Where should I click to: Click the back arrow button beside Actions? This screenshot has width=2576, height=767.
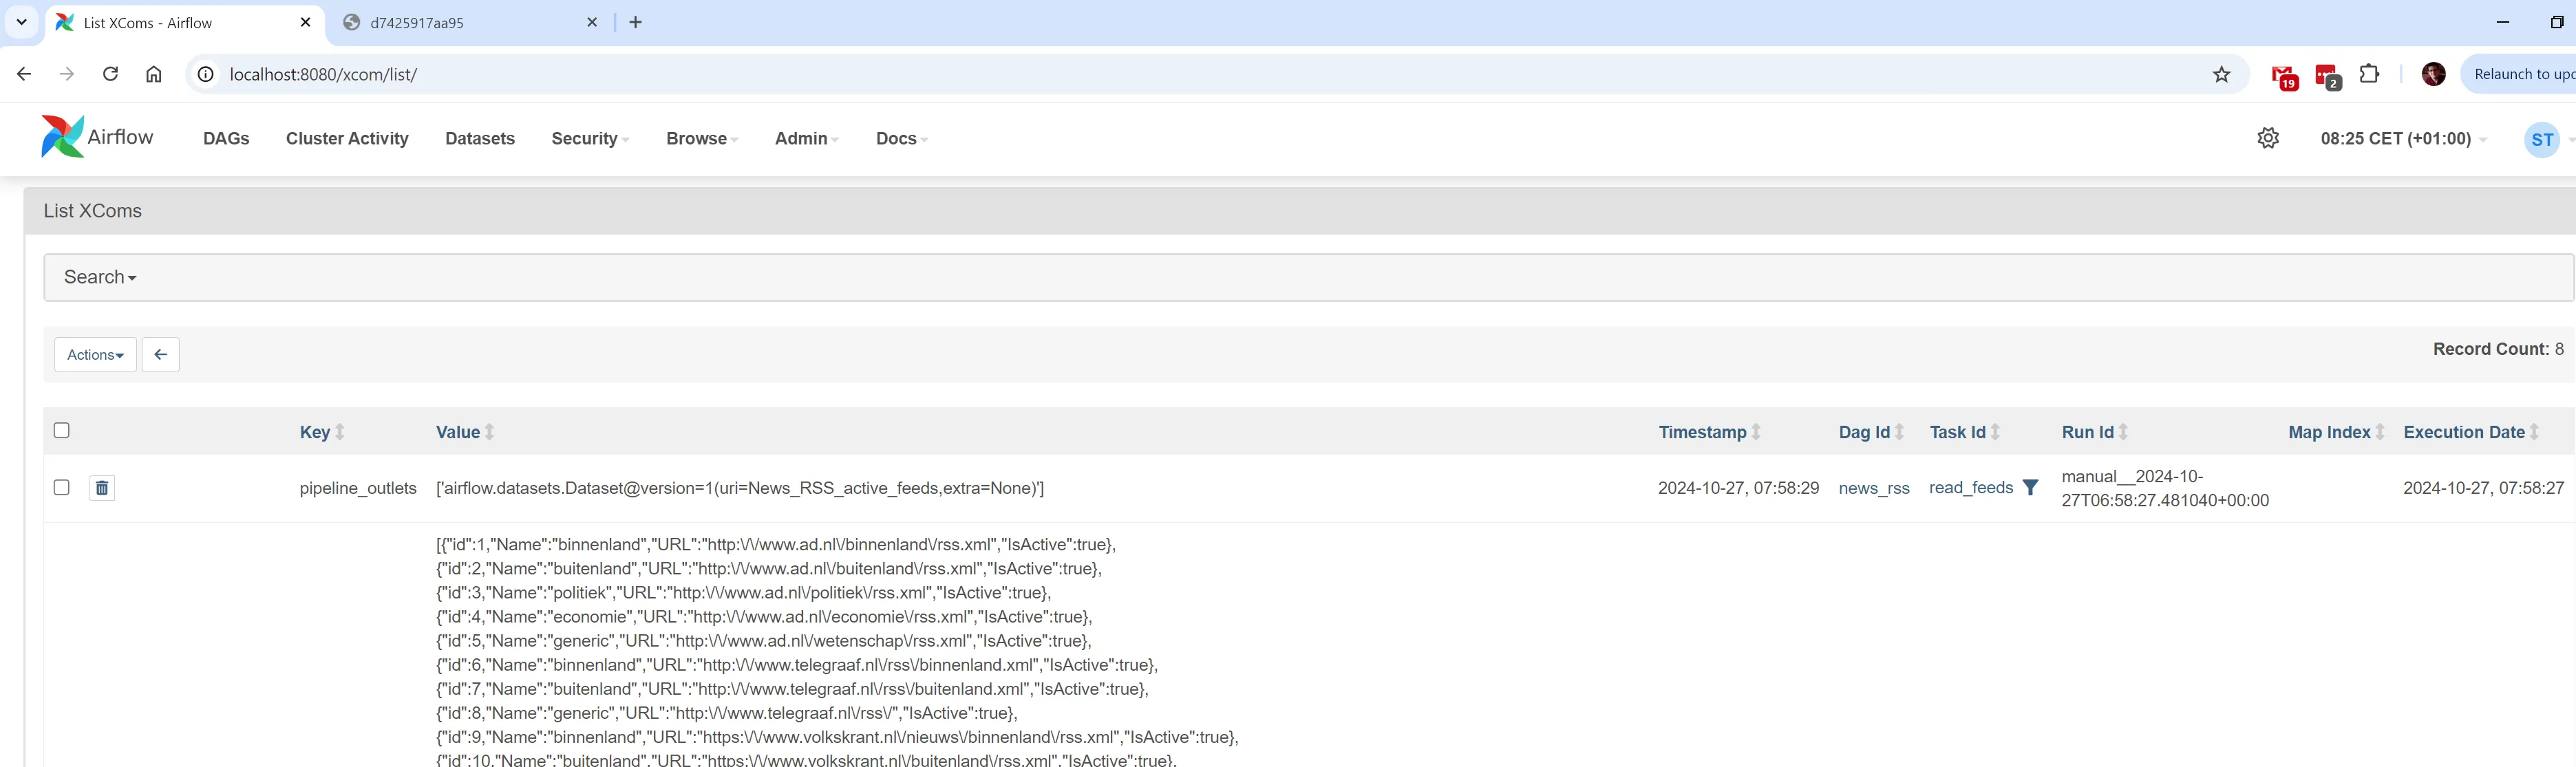tap(160, 355)
